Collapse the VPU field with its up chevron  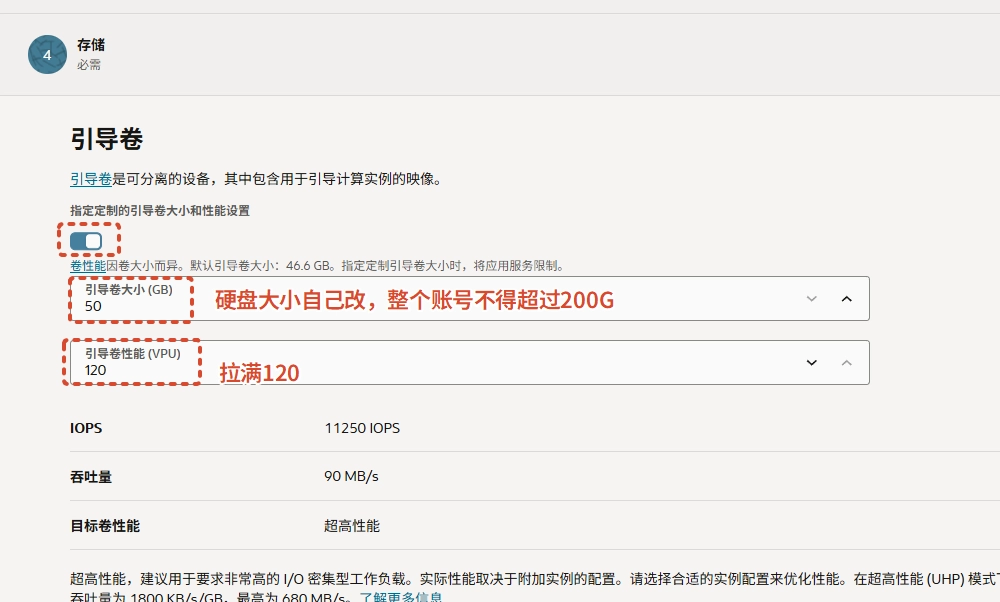coord(845,362)
